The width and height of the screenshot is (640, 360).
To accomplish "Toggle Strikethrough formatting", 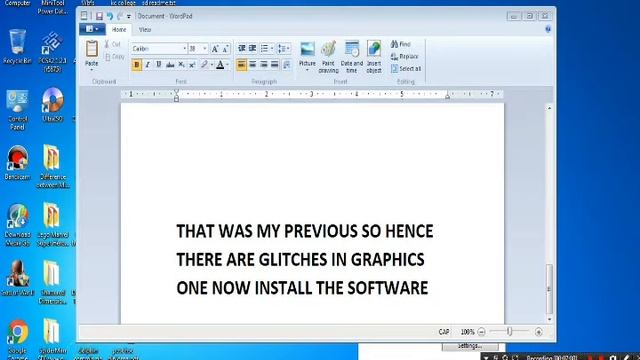I will click(x=170, y=65).
